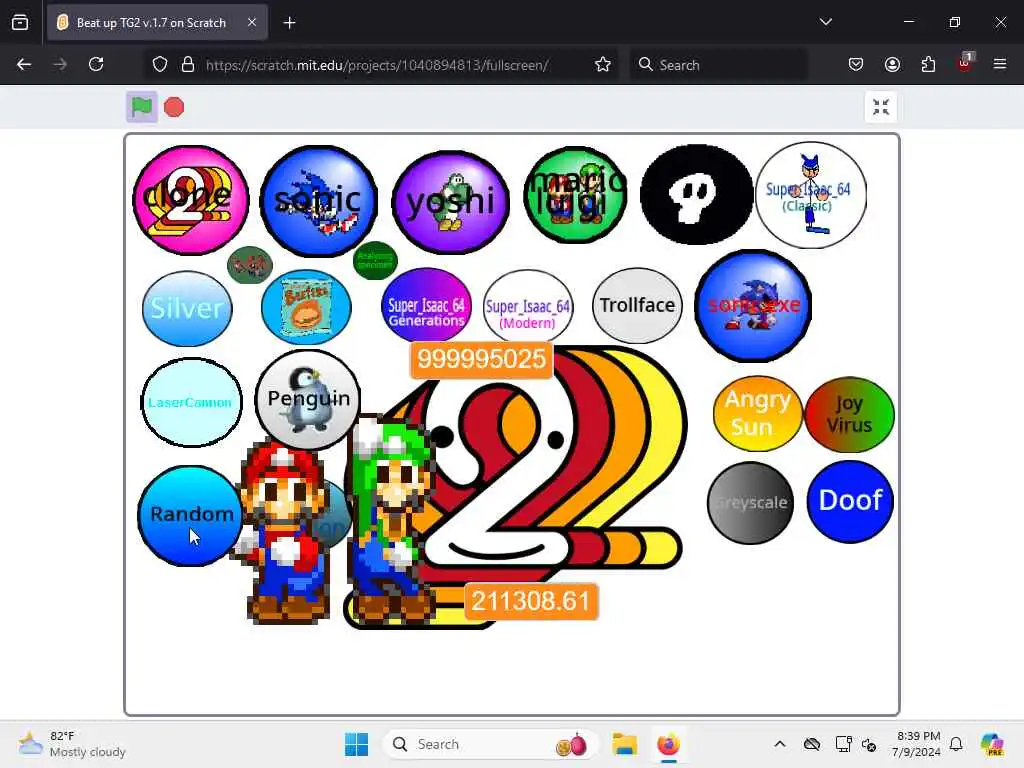Select the Joy Virus bubble
Image resolution: width=1024 pixels, height=768 pixels.
849,414
